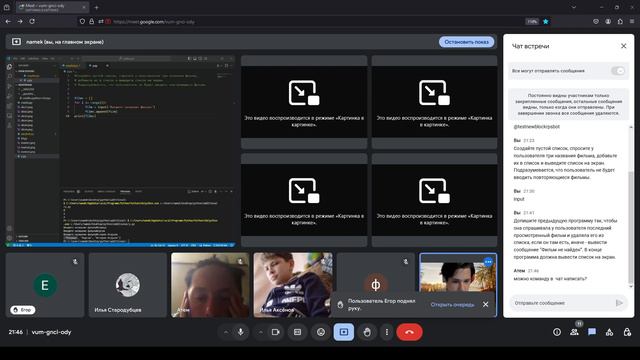Viewport: 640px width, 360px height.
Task: Click the raised hand Егор name badge
Action: 23,310
